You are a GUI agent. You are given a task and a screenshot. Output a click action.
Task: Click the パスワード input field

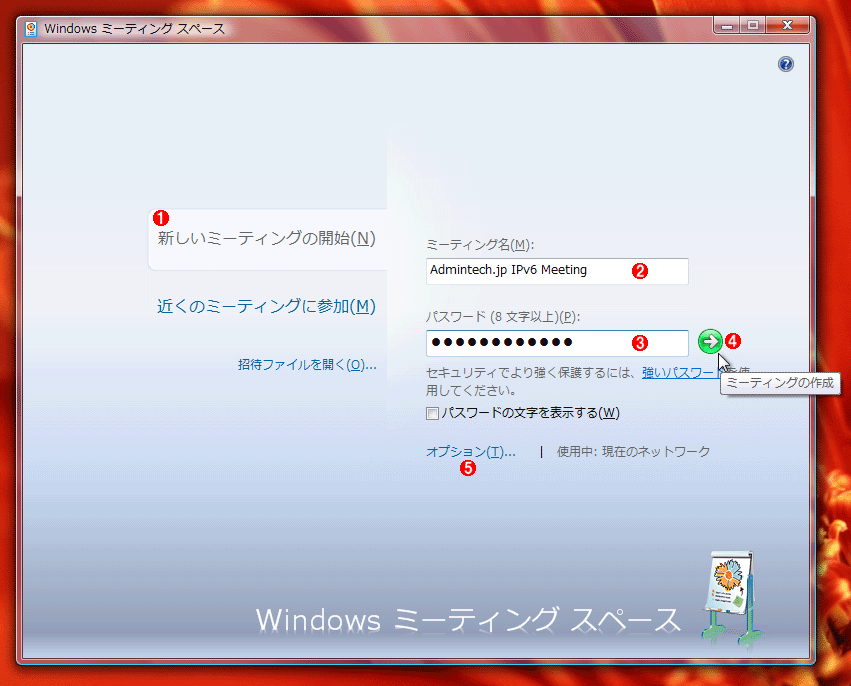pyautogui.click(x=557, y=343)
